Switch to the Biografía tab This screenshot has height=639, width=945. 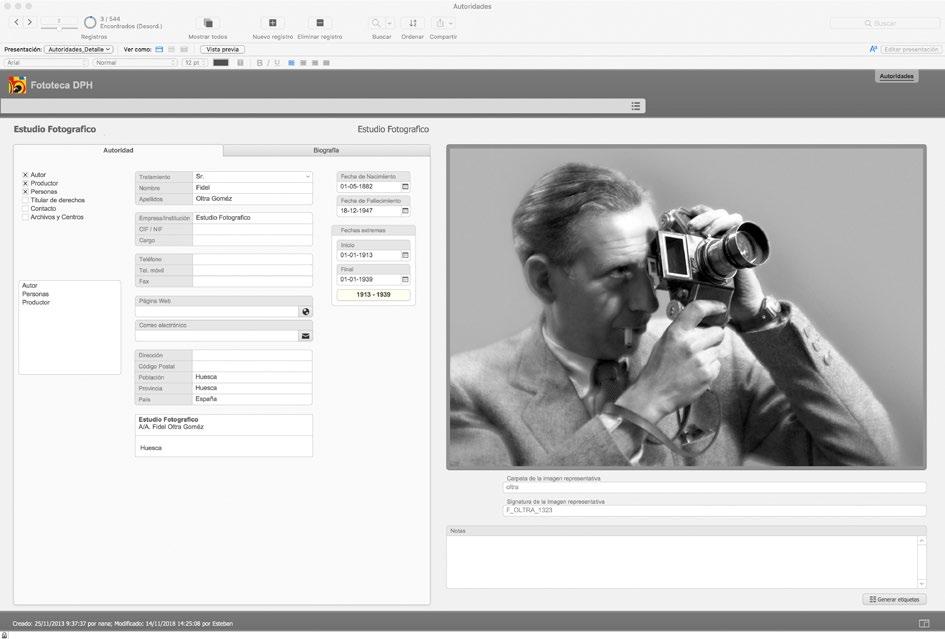326,150
